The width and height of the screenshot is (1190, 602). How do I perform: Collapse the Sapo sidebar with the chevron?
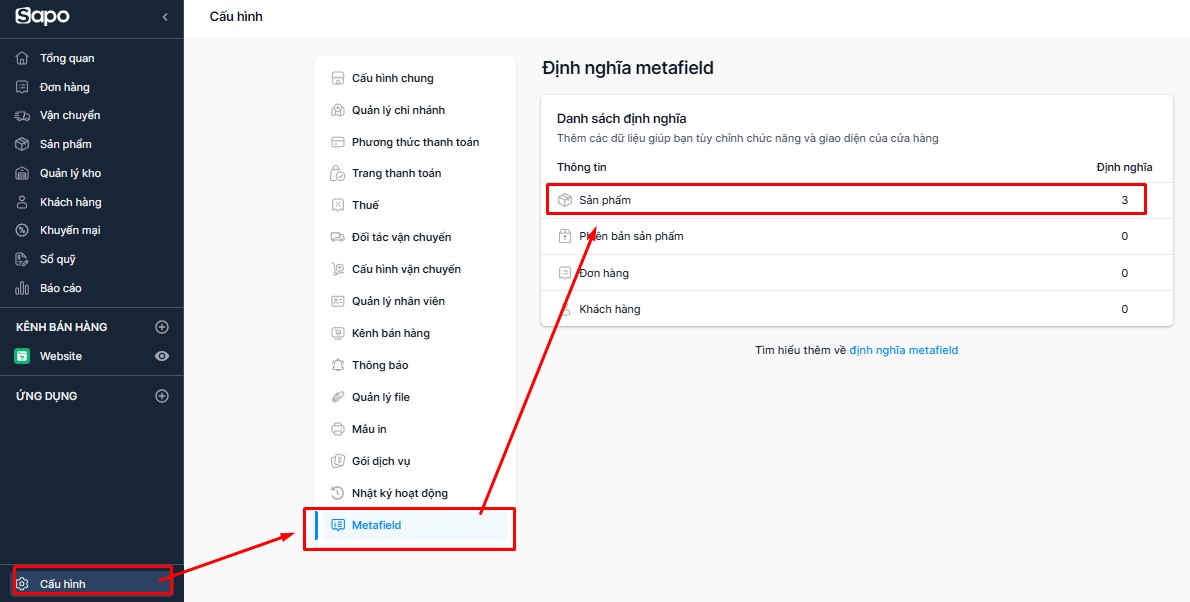tap(165, 17)
